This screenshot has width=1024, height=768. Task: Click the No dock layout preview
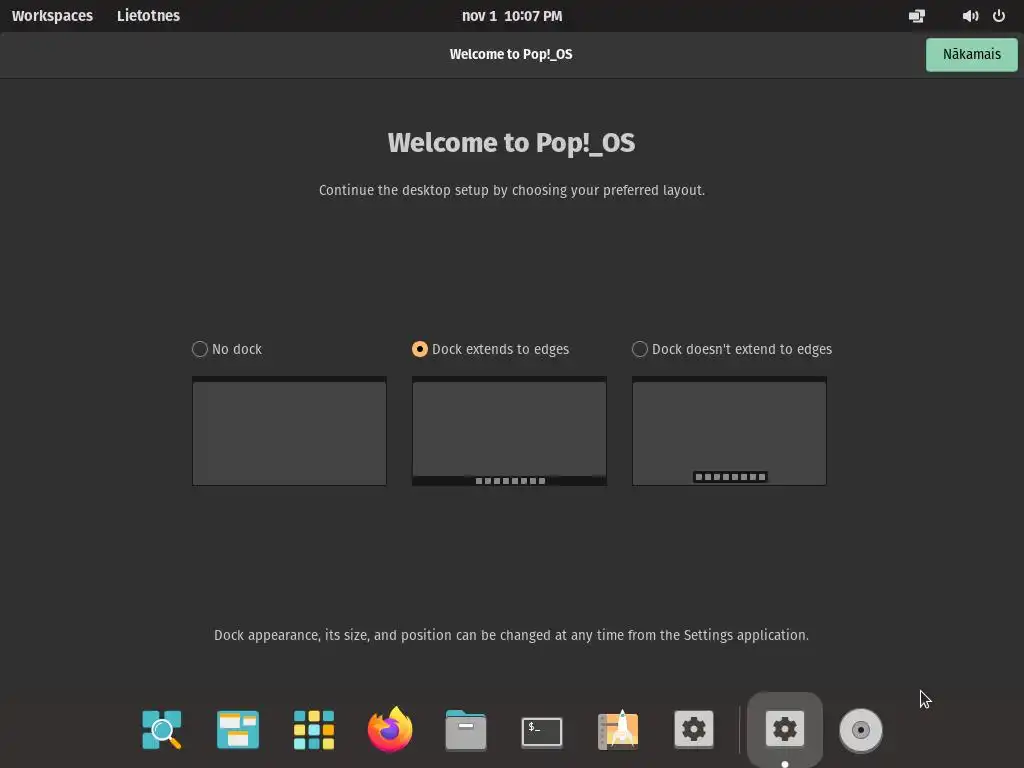[x=289, y=431]
